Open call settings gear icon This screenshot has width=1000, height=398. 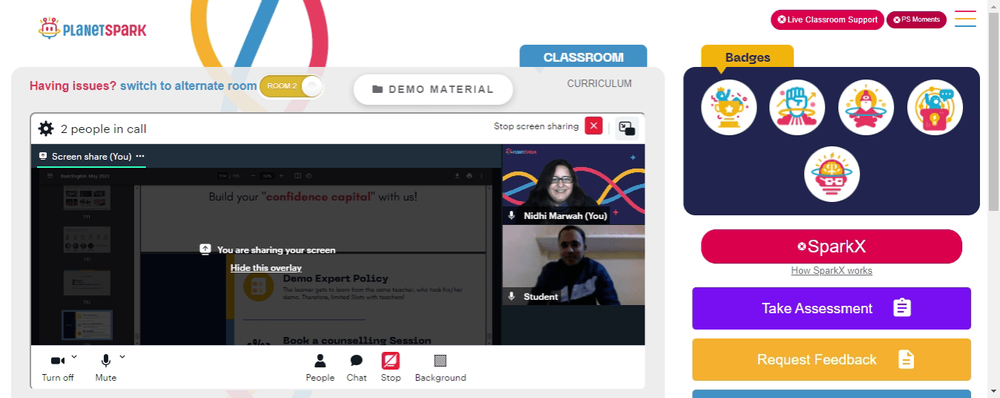point(46,129)
